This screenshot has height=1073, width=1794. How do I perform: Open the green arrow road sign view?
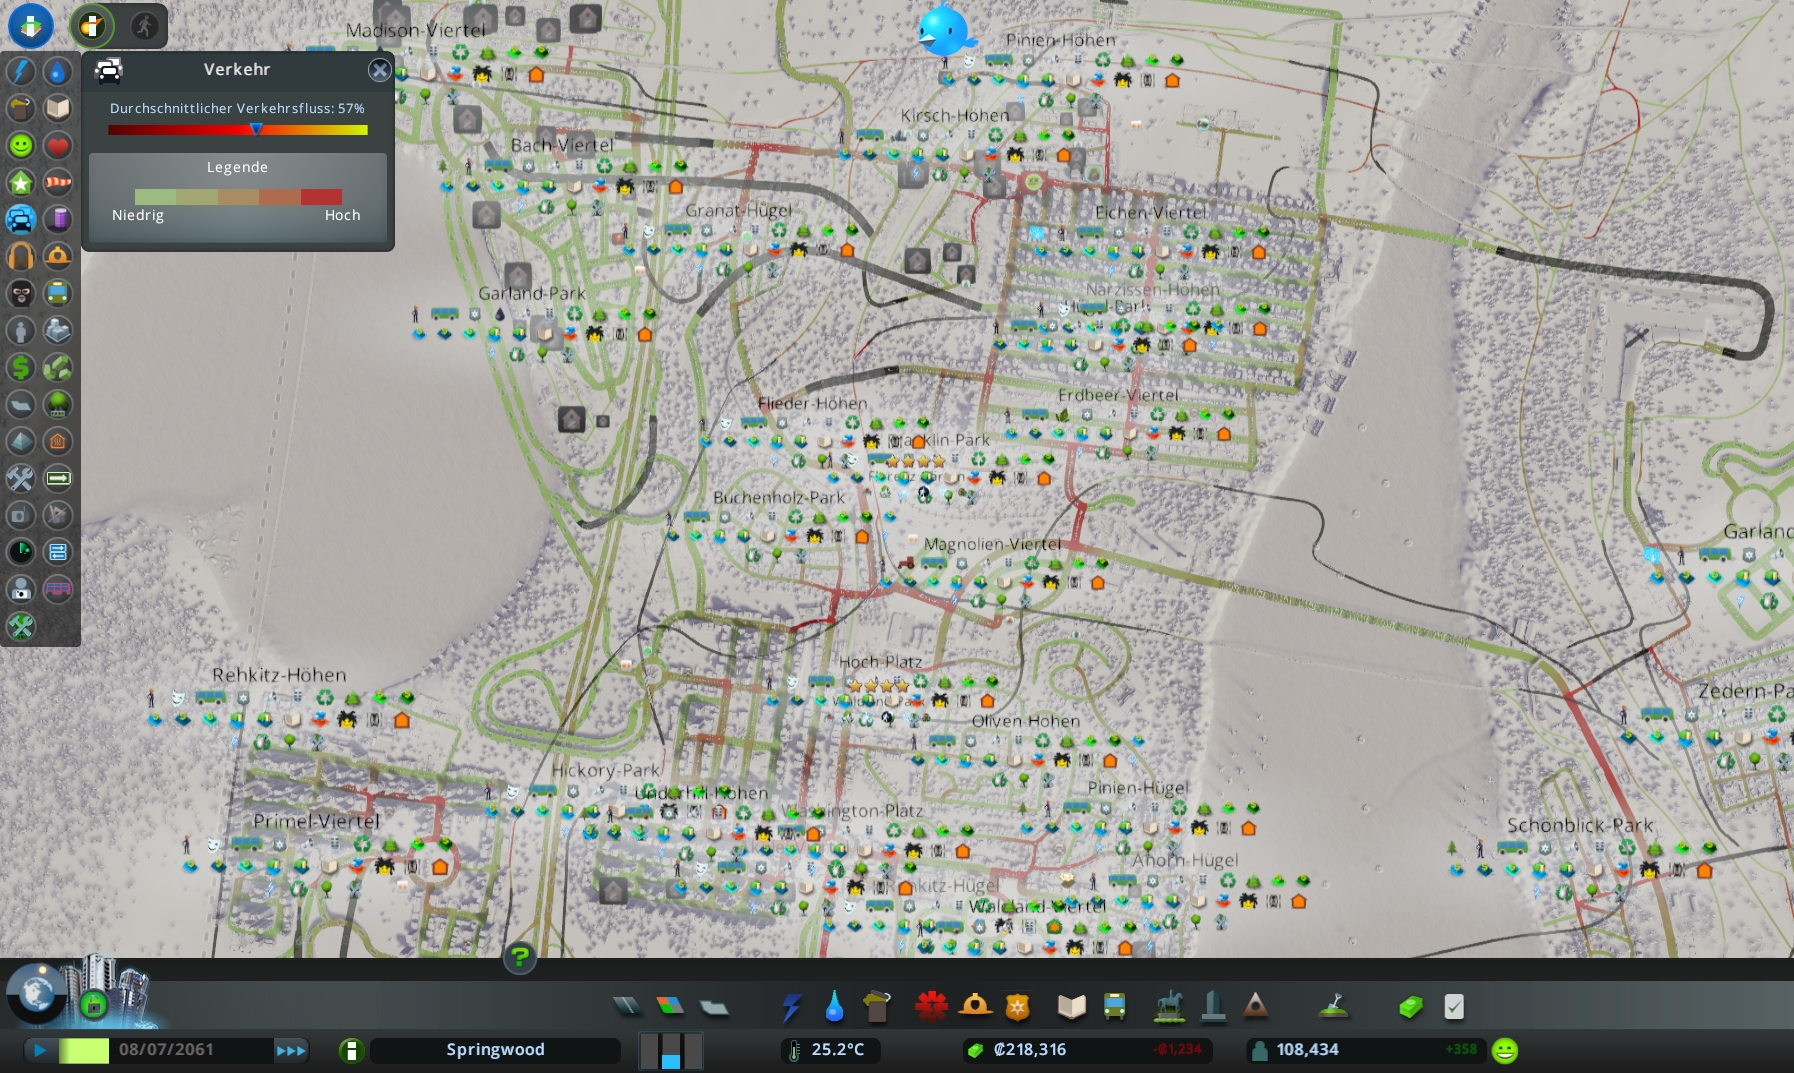coord(58,478)
